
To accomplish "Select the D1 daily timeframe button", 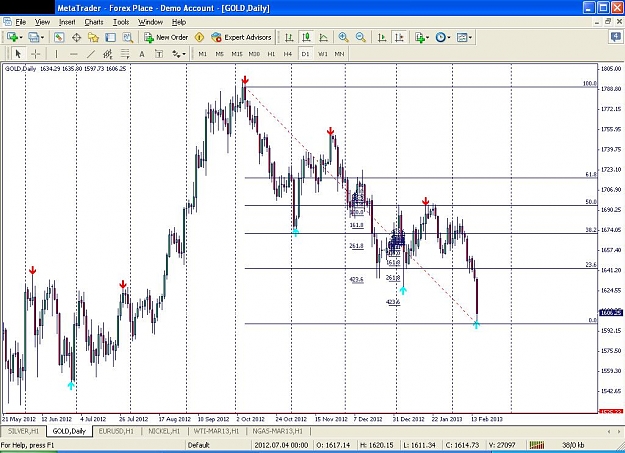I will coord(305,54).
